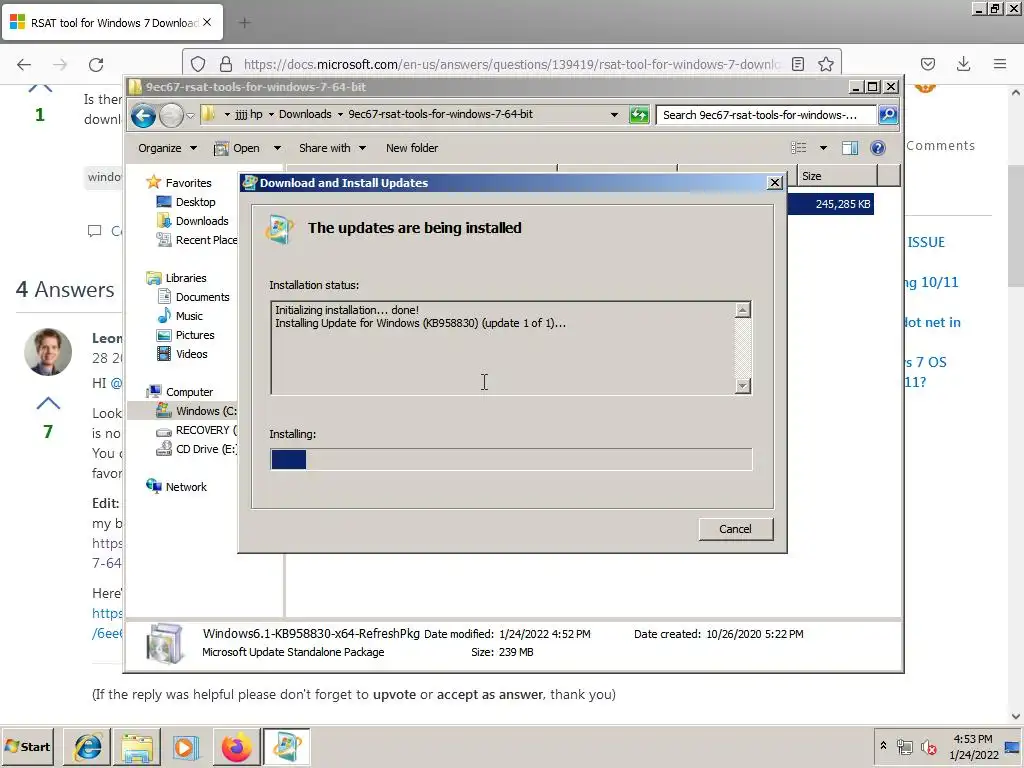Viewport: 1024px width, 768px height.
Task: Expand the view options dropdown arrow
Action: (824, 148)
